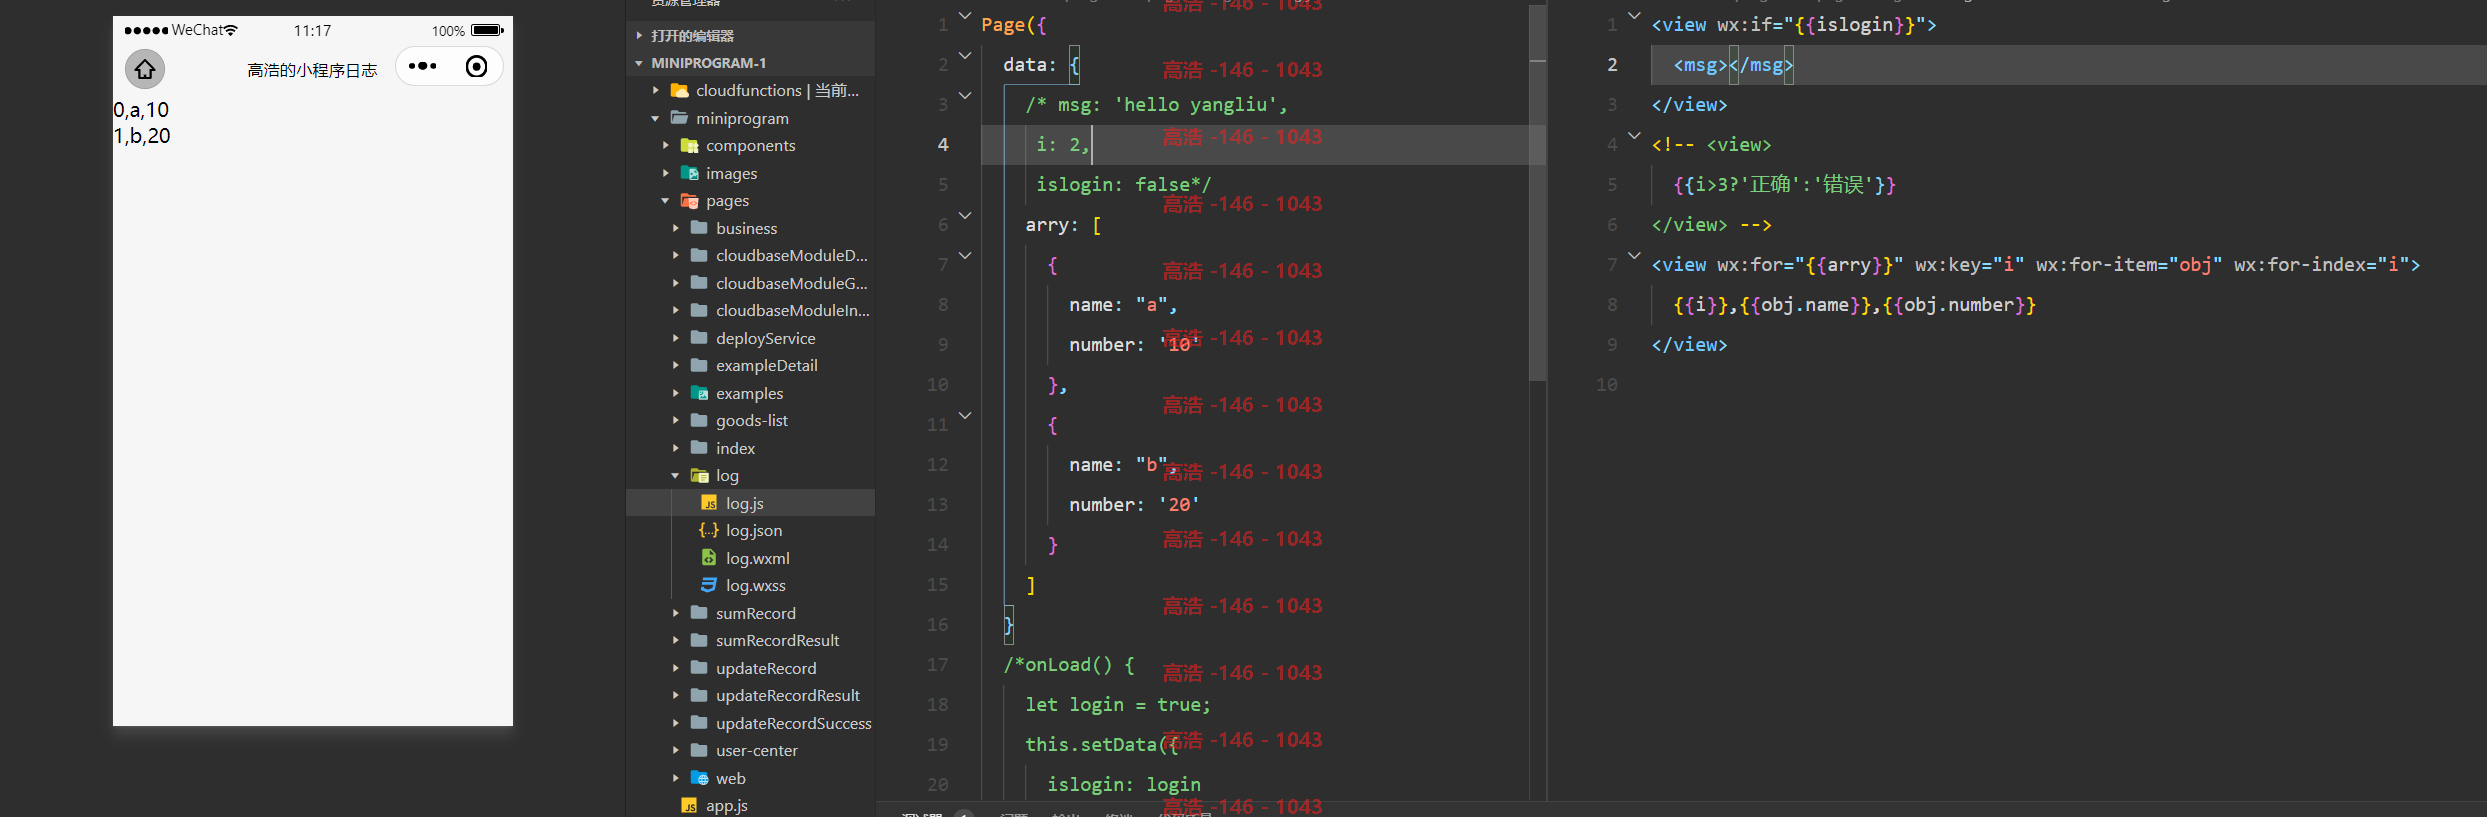The height and width of the screenshot is (817, 2487).
Task: Click the log.json braces icon
Action: pyautogui.click(x=709, y=530)
